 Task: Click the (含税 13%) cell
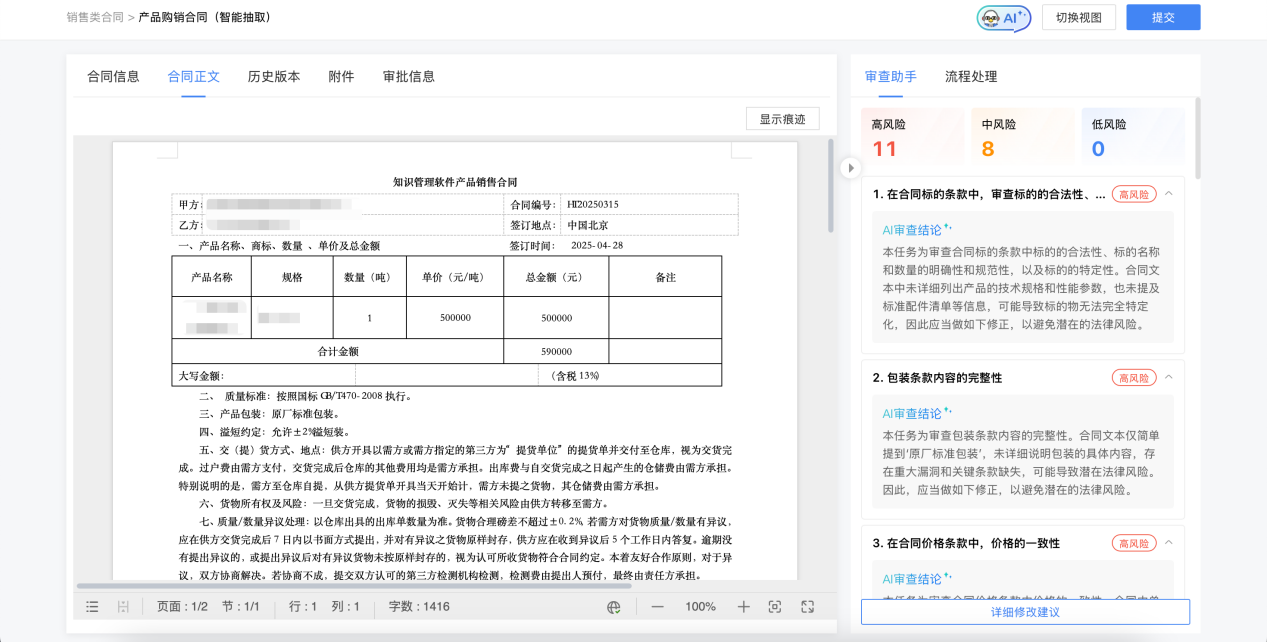pyautogui.click(x=575, y=375)
